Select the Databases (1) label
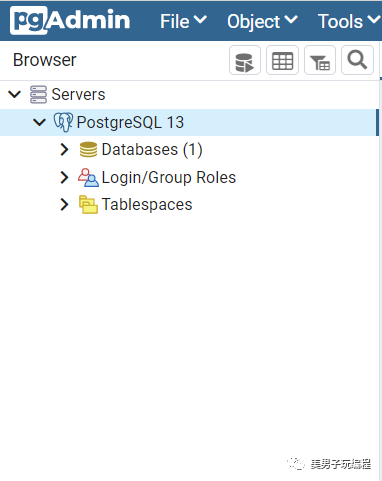This screenshot has width=382, height=481. 152,150
